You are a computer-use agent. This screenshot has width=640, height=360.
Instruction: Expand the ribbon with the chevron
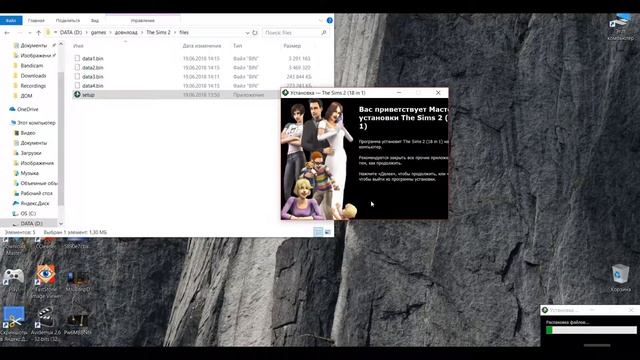[320, 20]
